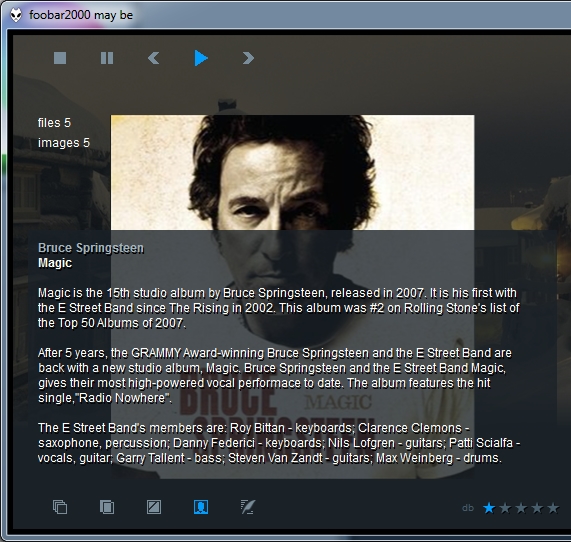Viewport: 571px width, 542px height.
Task: Rate the track four stars
Action: coord(537,508)
